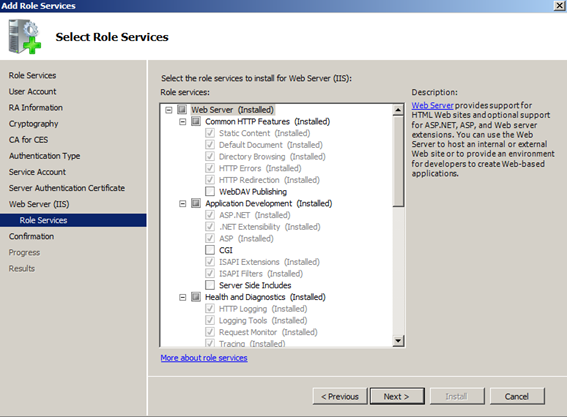Click the Common HTTP Features box icon
The width and height of the screenshot is (567, 417).
click(196, 121)
